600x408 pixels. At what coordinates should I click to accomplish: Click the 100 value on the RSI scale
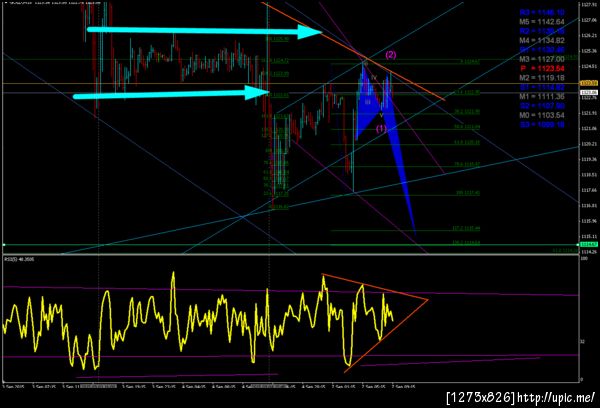click(x=584, y=259)
